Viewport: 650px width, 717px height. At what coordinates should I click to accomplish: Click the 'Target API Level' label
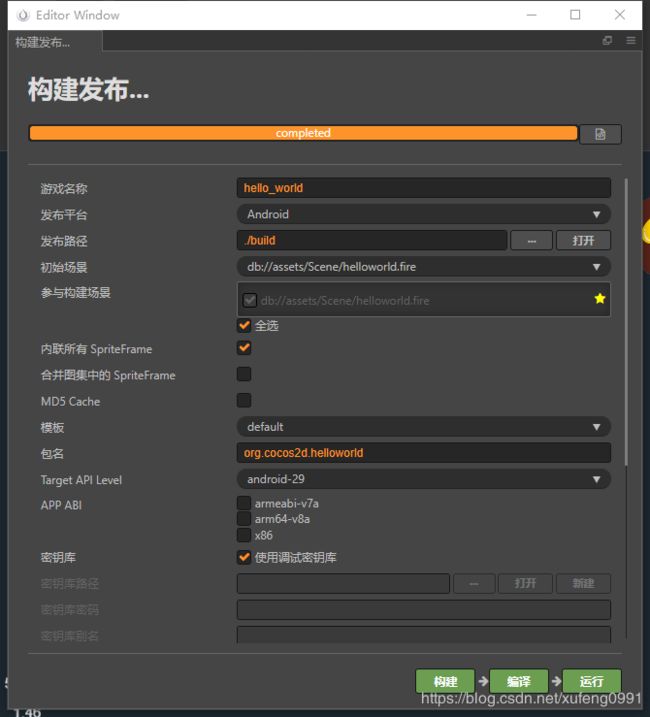pyautogui.click(x=81, y=480)
